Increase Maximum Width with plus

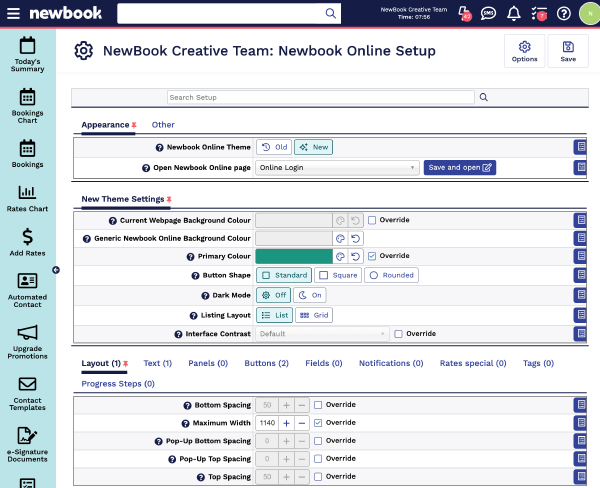pyautogui.click(x=286, y=423)
